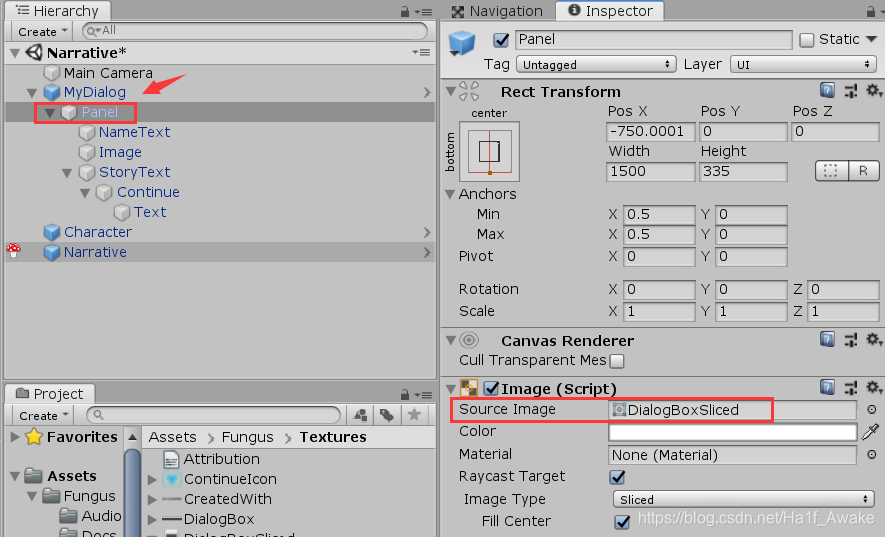Pick a color with the eyedropper icon
This screenshot has width=885, height=537.
(871, 432)
